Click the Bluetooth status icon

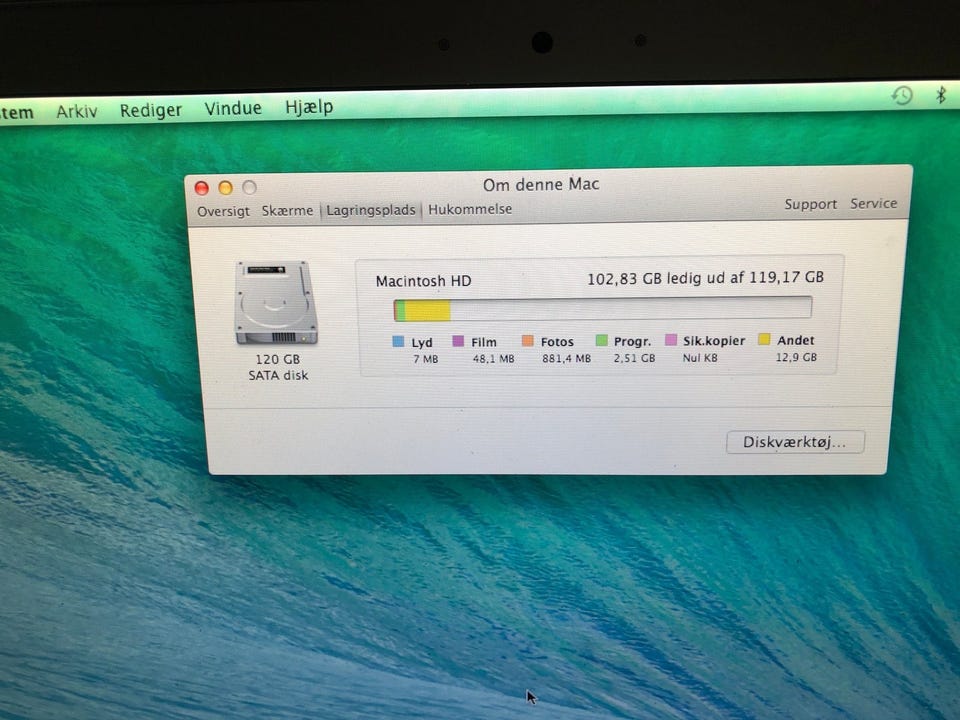click(942, 94)
